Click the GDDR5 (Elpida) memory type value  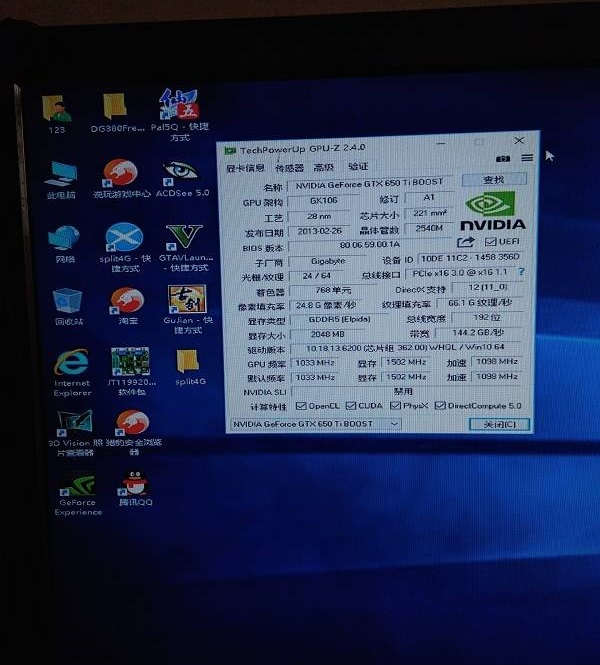click(x=339, y=319)
